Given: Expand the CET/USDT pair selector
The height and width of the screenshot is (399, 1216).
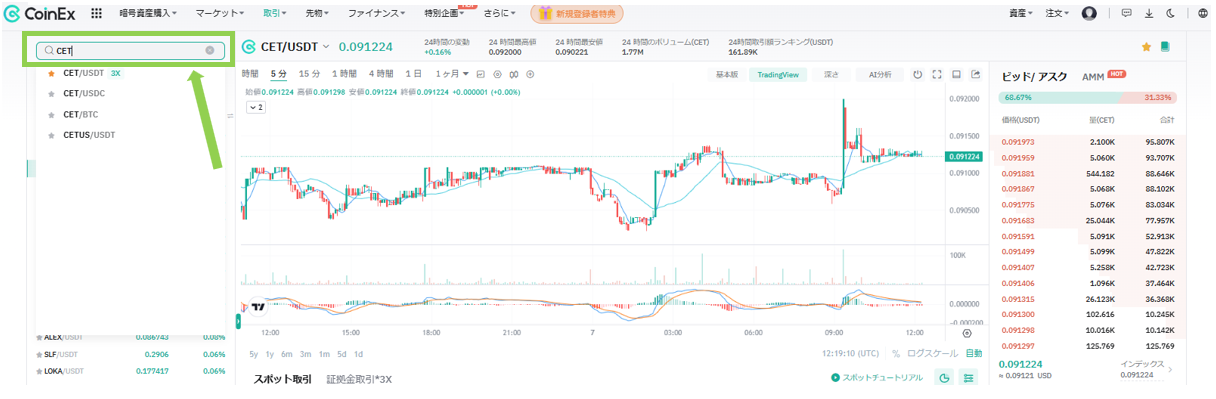Looking at the screenshot, I should [x=326, y=47].
